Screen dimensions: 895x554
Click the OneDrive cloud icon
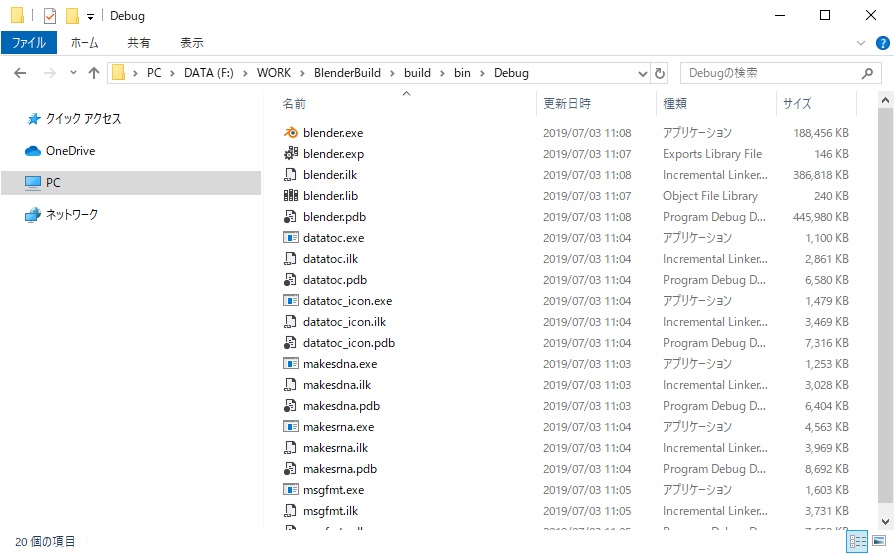tap(33, 151)
